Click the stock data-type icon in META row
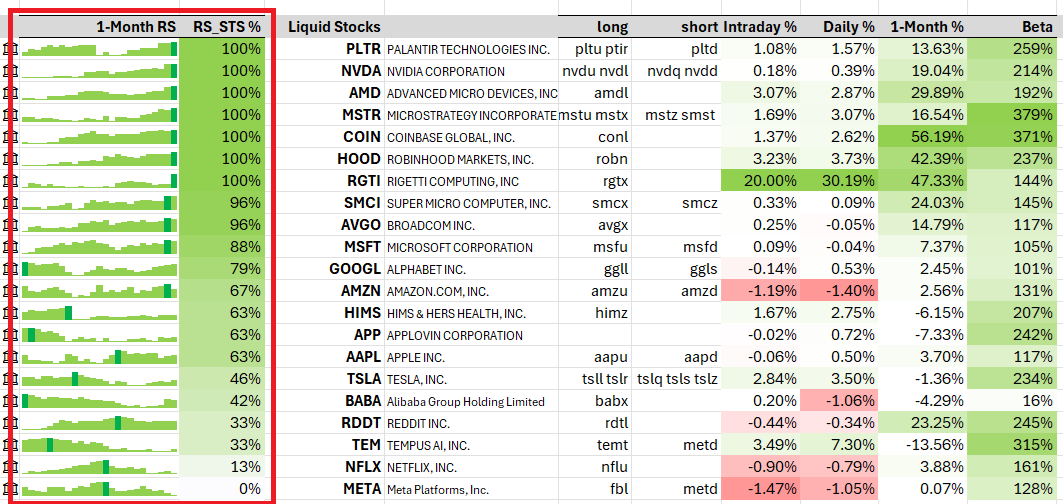This screenshot has width=1063, height=504. (10, 489)
